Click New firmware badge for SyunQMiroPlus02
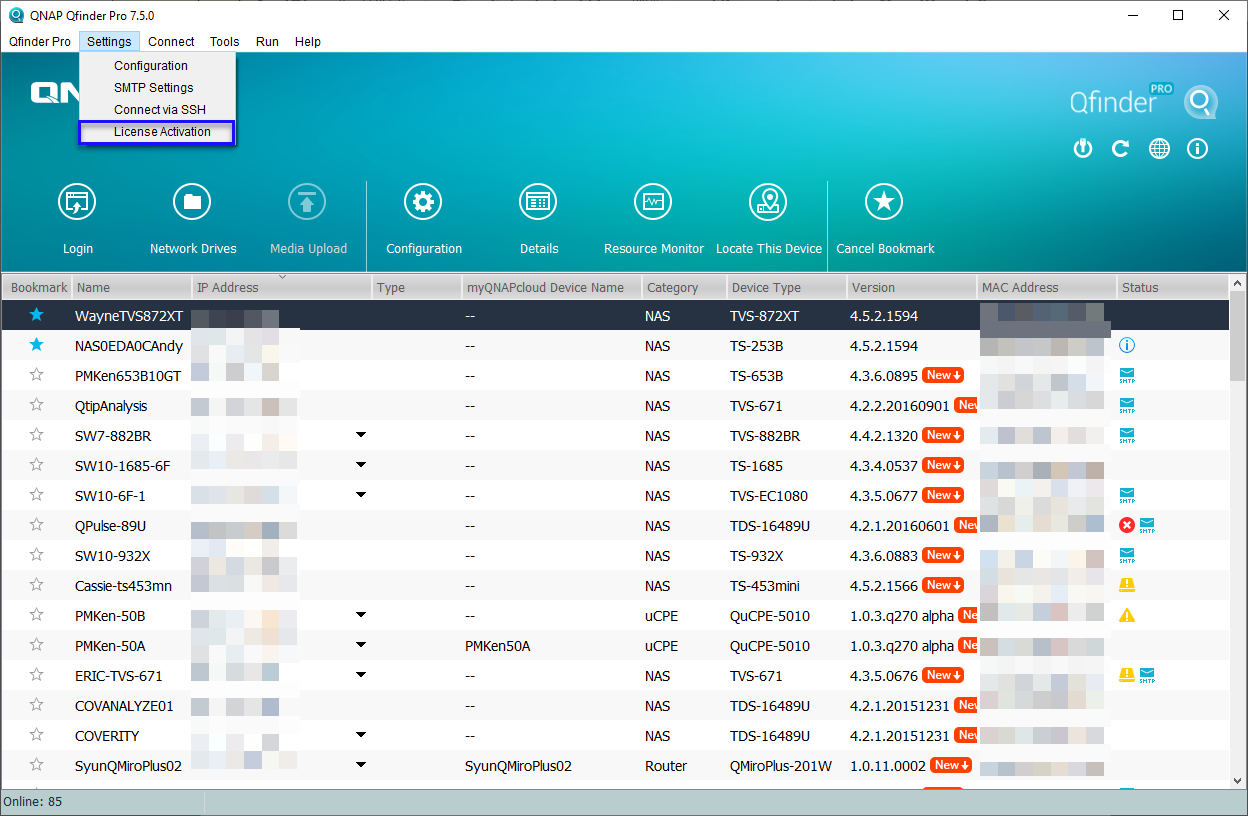 click(x=951, y=765)
